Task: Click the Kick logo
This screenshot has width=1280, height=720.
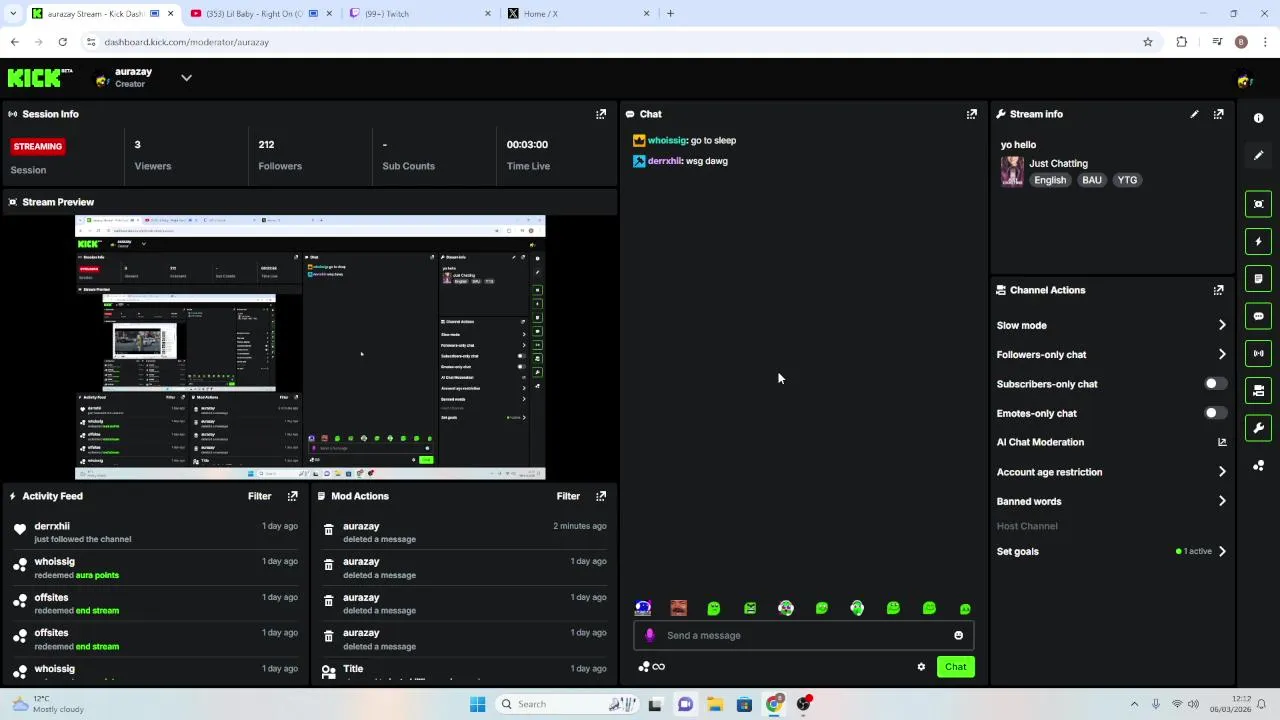Action: point(40,78)
